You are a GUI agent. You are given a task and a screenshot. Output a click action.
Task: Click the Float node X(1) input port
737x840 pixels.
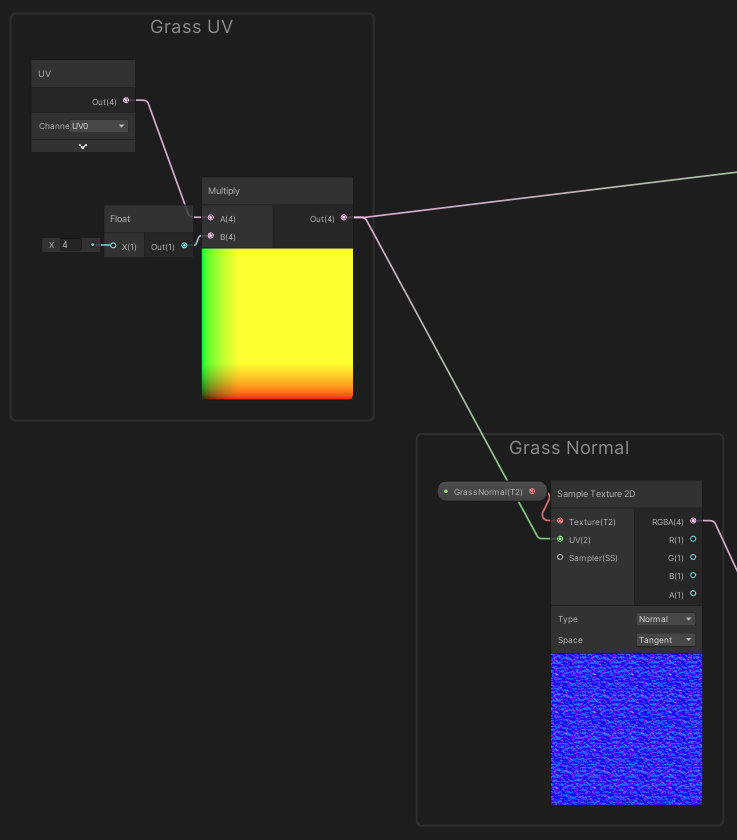pos(113,245)
